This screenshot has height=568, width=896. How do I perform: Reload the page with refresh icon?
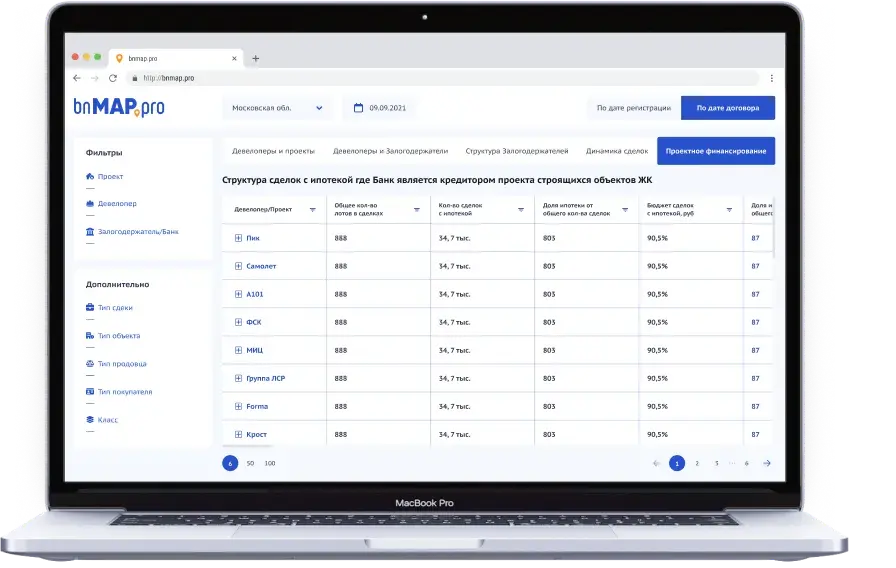tap(113, 78)
